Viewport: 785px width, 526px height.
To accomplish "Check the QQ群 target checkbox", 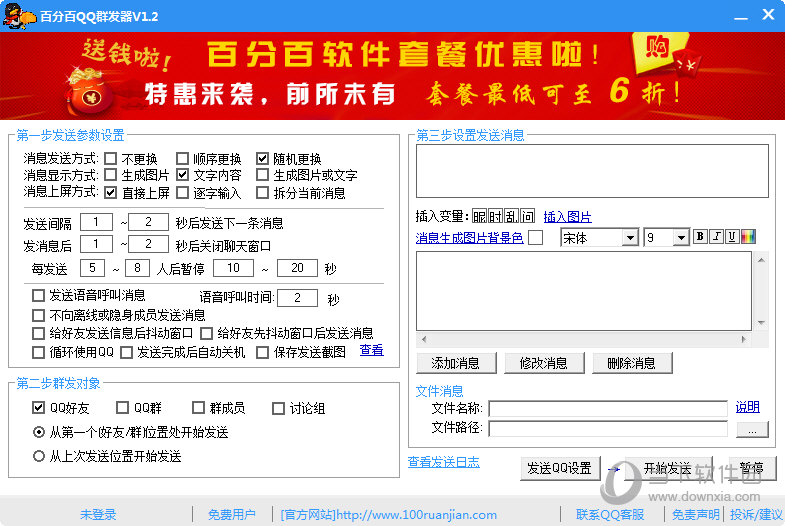I will click(x=122, y=408).
